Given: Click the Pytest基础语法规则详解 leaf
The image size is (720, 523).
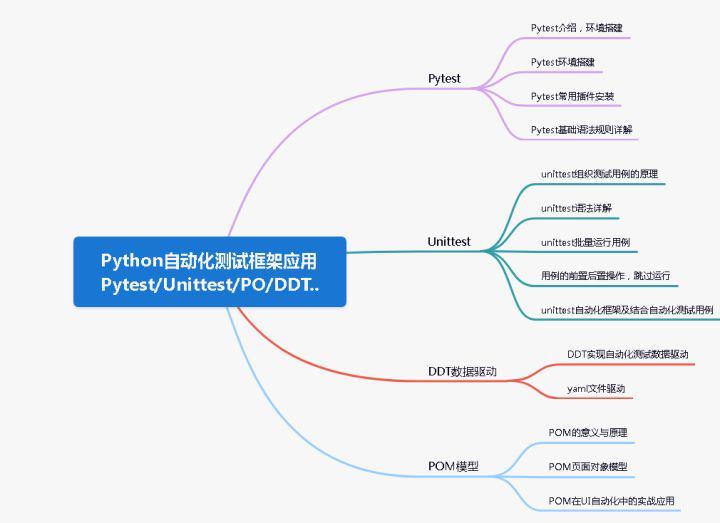Looking at the screenshot, I should [581, 130].
